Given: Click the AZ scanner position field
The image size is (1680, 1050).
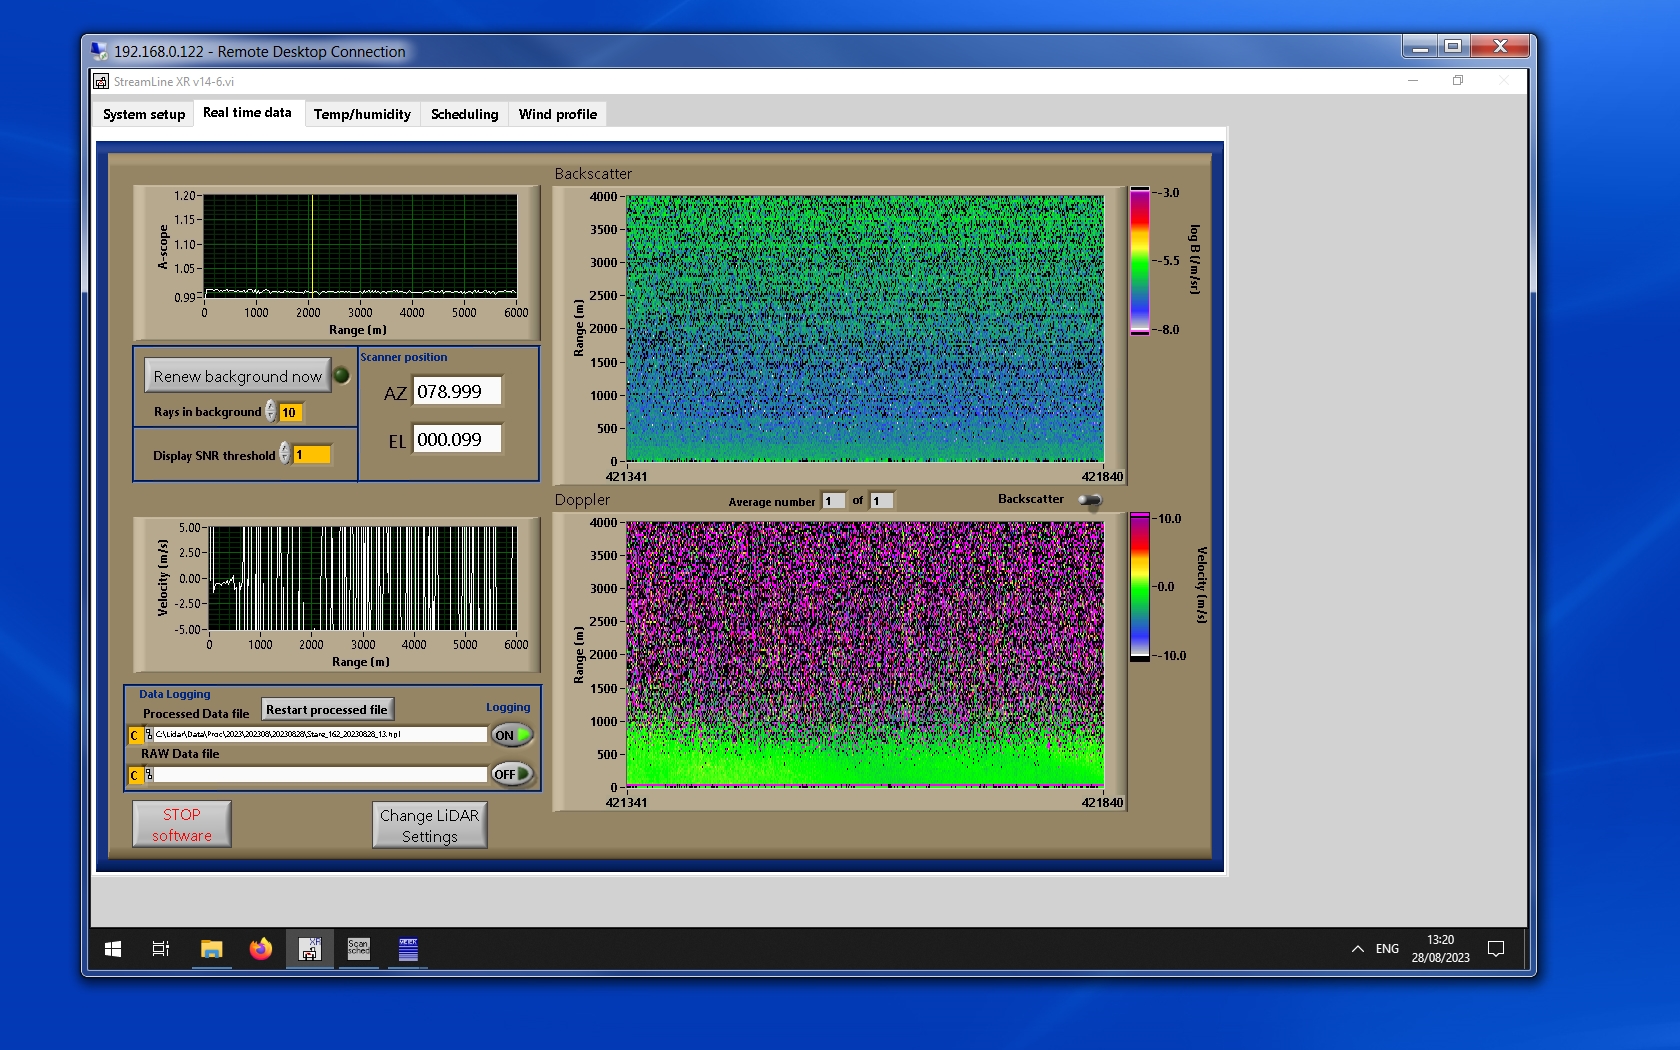Looking at the screenshot, I should pyautogui.click(x=457, y=392).
